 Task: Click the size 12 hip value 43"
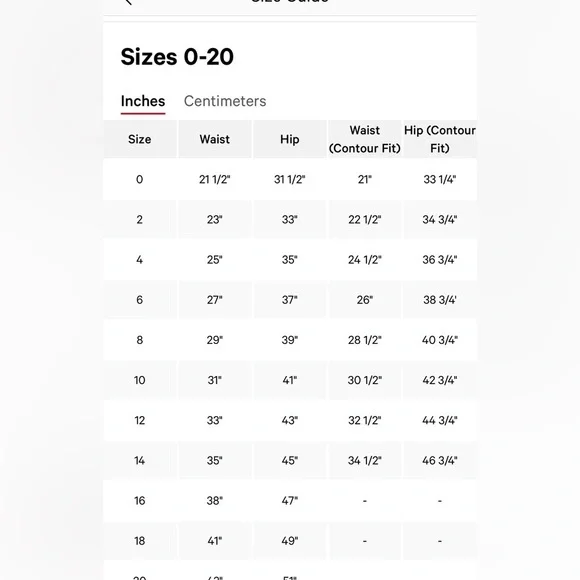290,420
